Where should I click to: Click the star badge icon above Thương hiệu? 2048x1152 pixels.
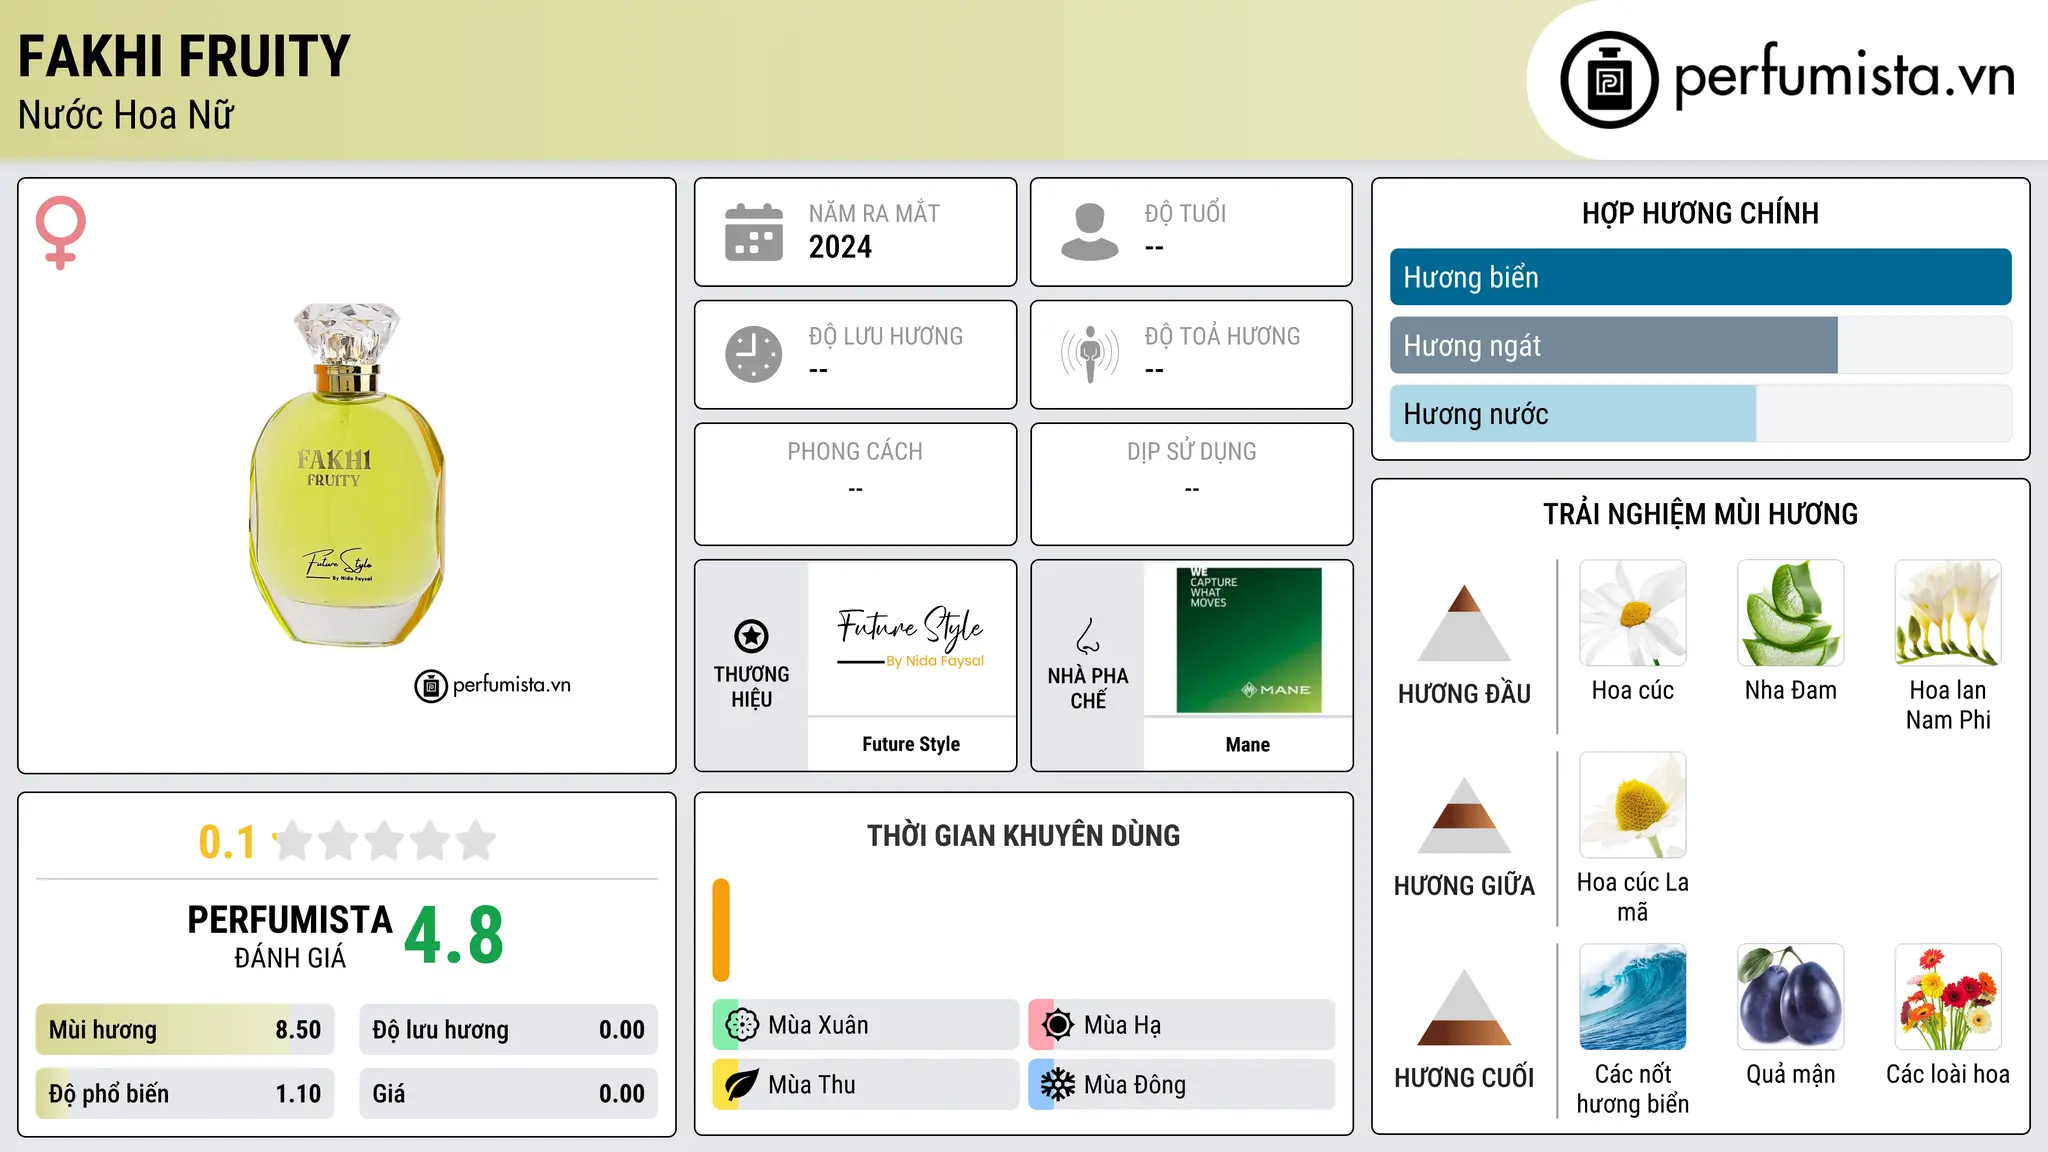(751, 636)
